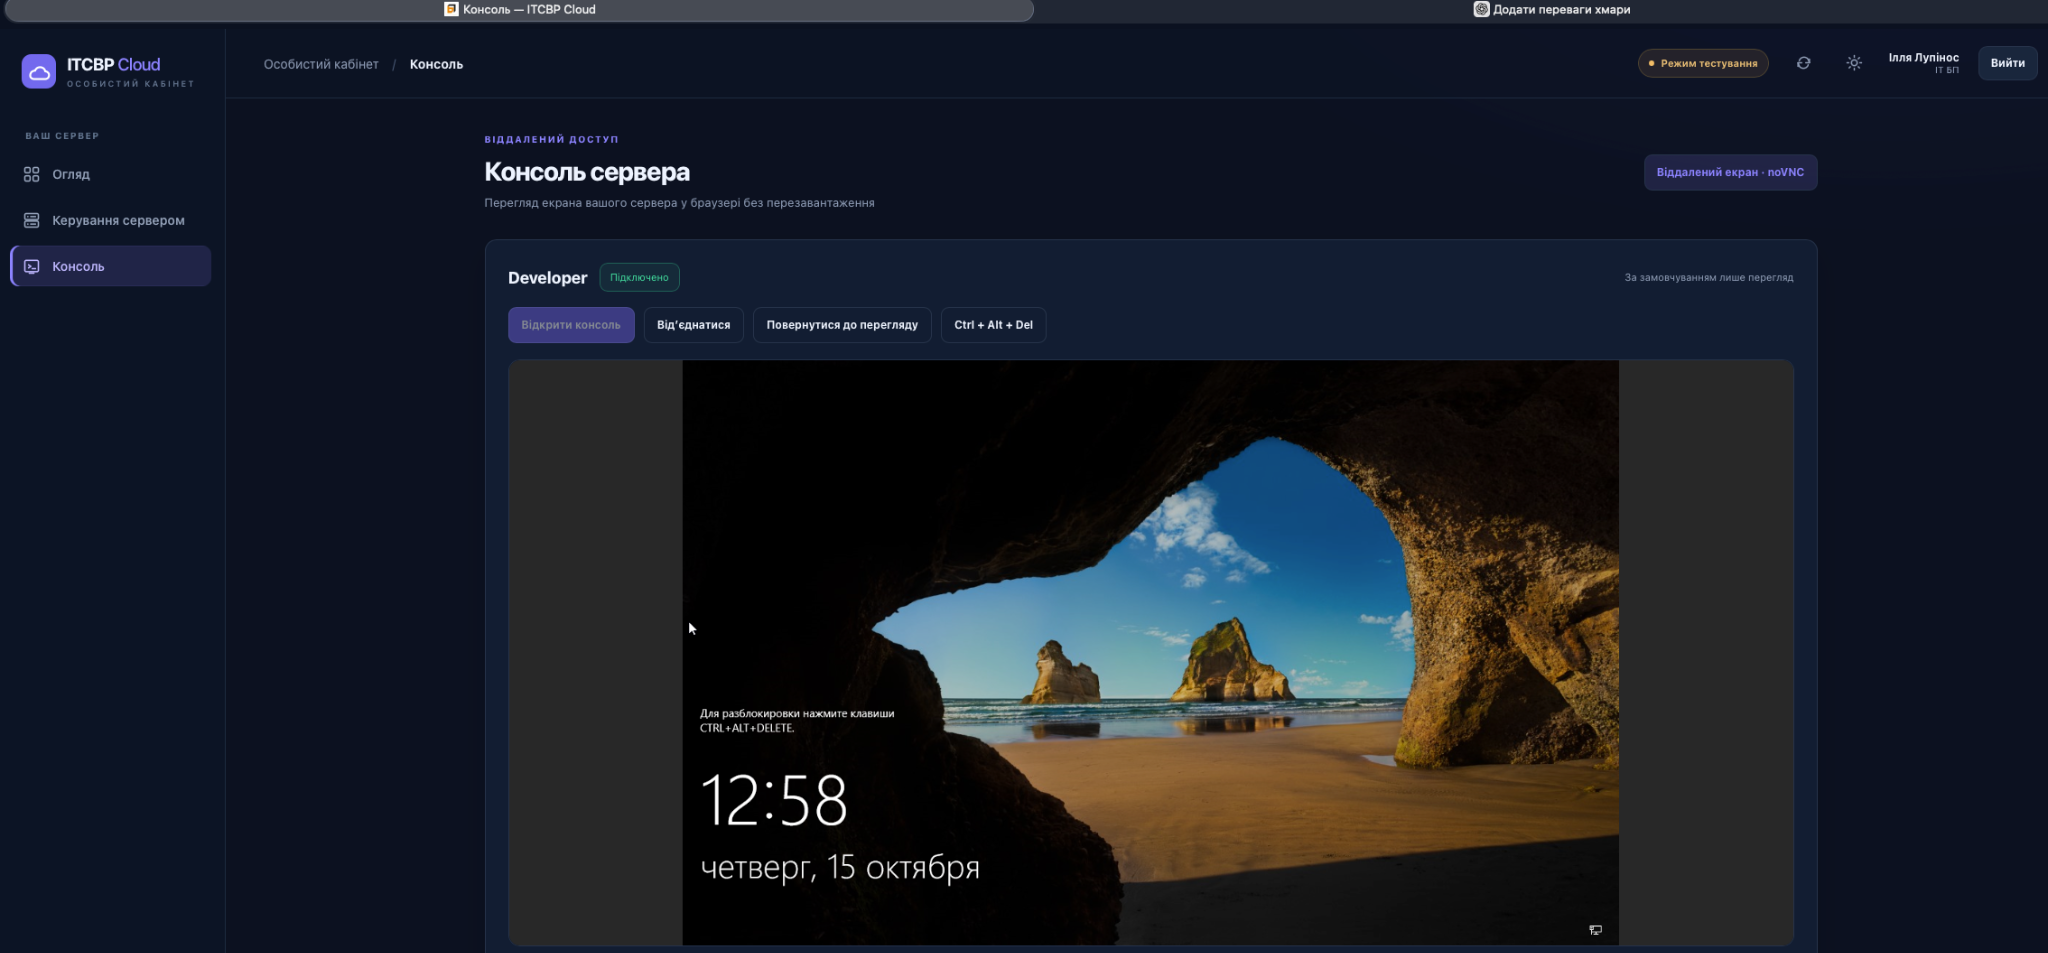
Task: Click the Консоль breadcrumb item
Action: [x=436, y=64]
